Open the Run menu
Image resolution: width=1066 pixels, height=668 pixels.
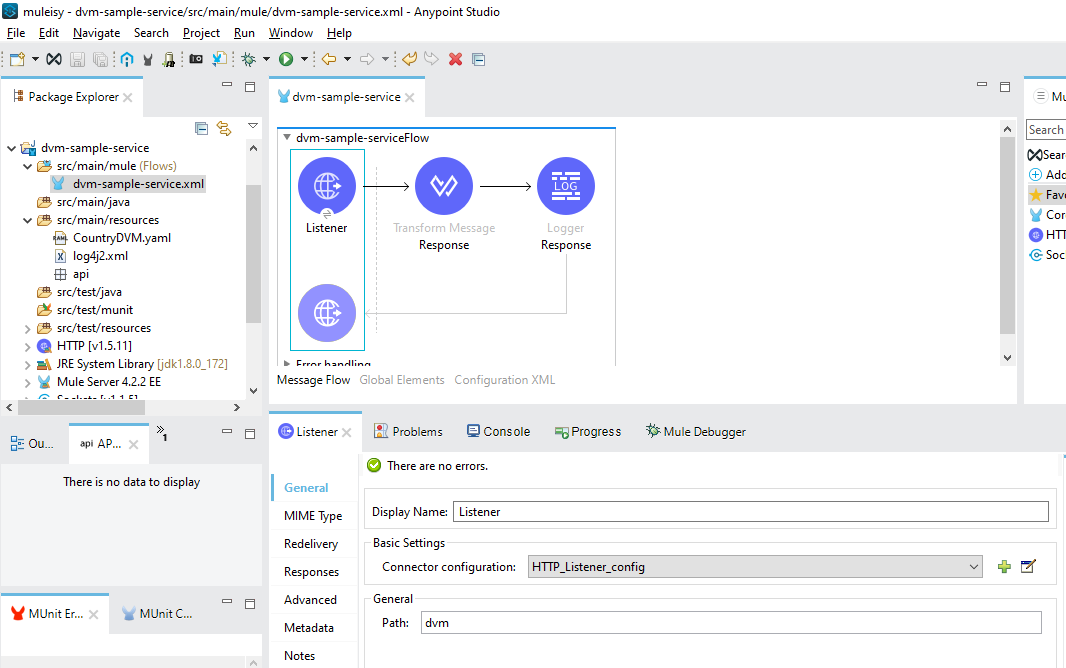coord(244,33)
